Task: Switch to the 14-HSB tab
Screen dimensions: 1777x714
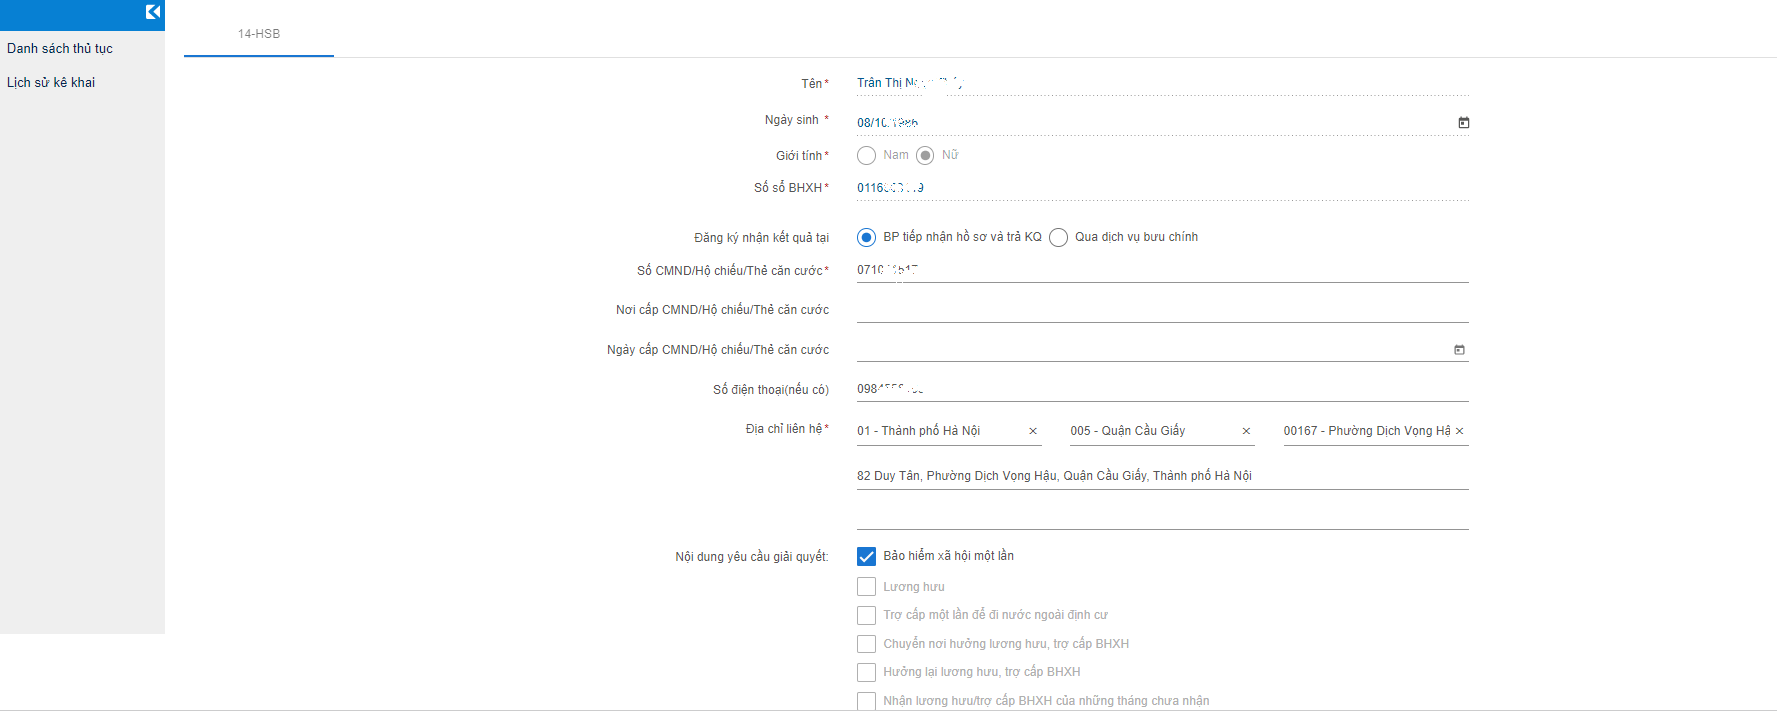Action: (259, 34)
